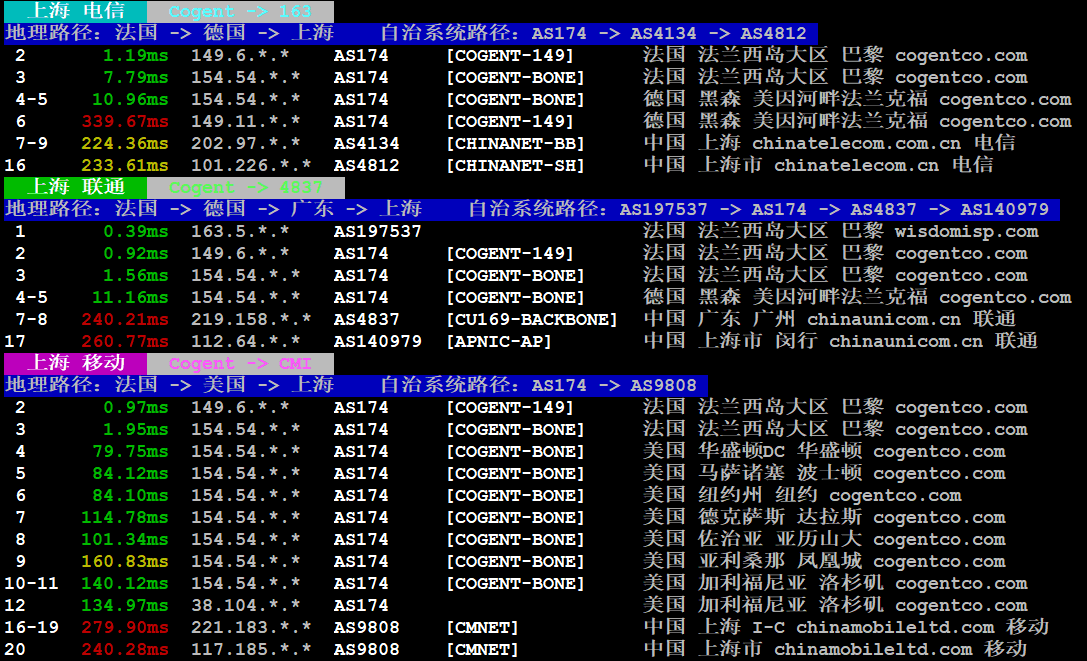
Task: Click the 上海 电信 header label
Action: click(75, 11)
